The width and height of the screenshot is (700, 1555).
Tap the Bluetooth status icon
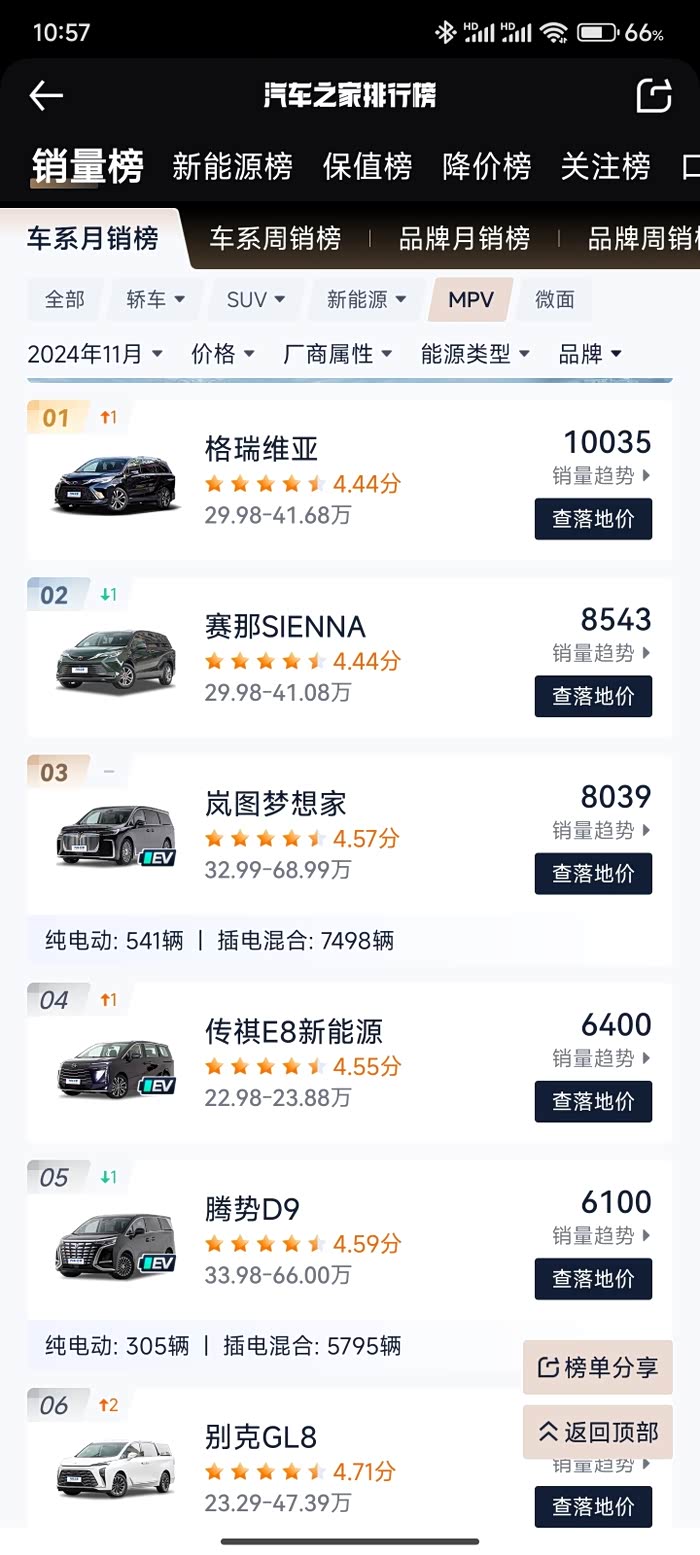click(445, 33)
